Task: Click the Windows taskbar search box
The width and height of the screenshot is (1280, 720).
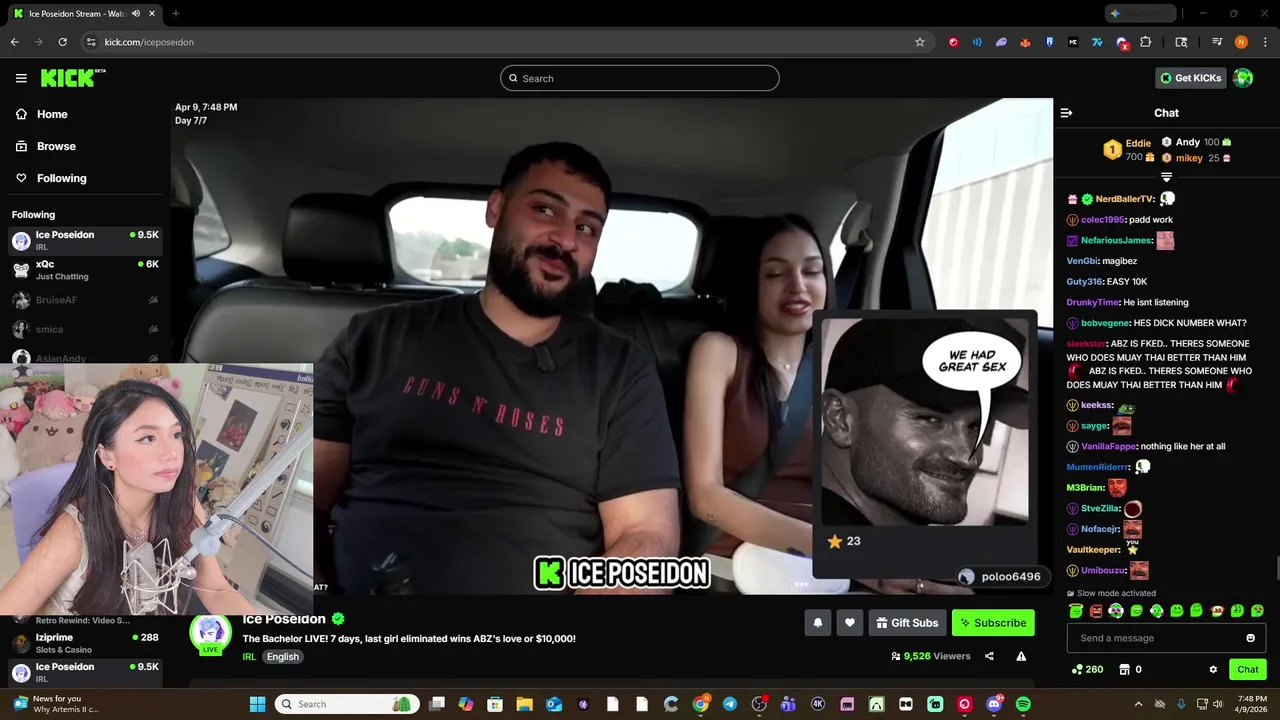Action: coord(347,704)
